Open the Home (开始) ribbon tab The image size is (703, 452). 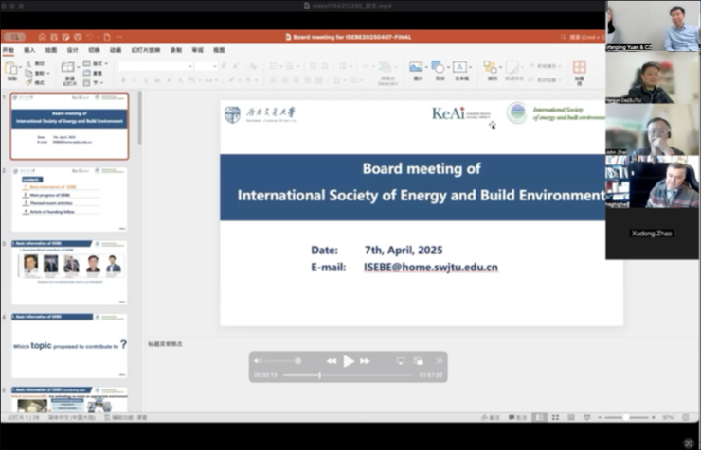coord(9,50)
